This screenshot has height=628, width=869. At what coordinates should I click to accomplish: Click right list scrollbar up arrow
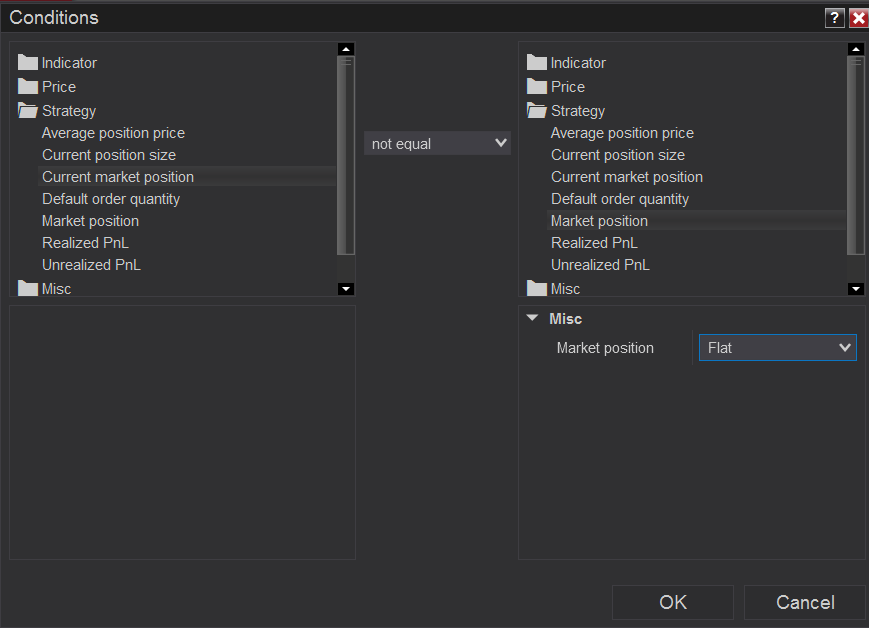[x=855, y=49]
